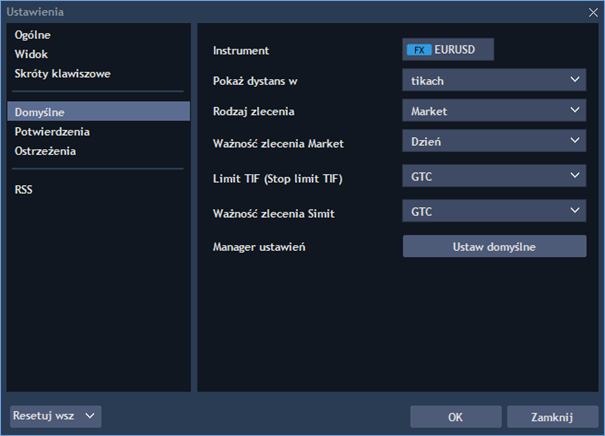
Task: Expand the Ważność zlecenia Market dropdown
Action: coord(494,142)
